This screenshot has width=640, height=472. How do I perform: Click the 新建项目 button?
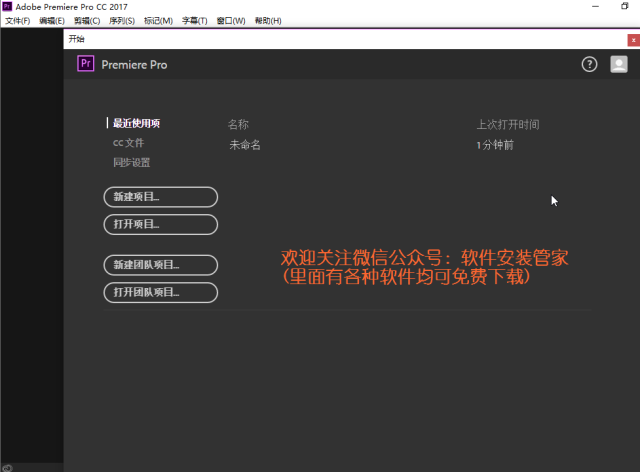160,197
